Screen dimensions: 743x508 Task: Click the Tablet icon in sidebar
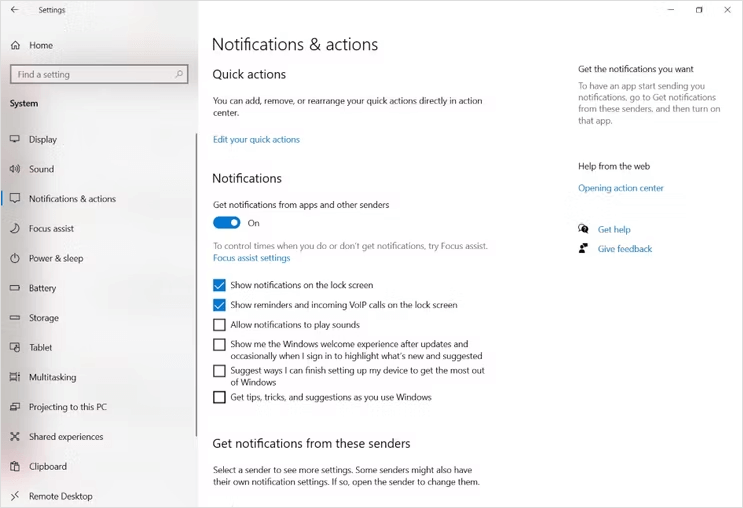coord(15,347)
